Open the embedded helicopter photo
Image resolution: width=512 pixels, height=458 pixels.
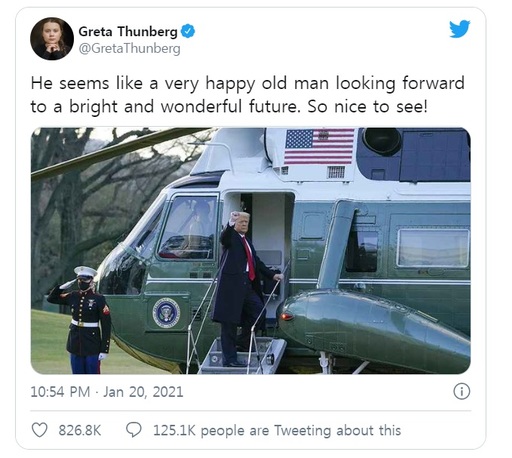click(x=251, y=251)
